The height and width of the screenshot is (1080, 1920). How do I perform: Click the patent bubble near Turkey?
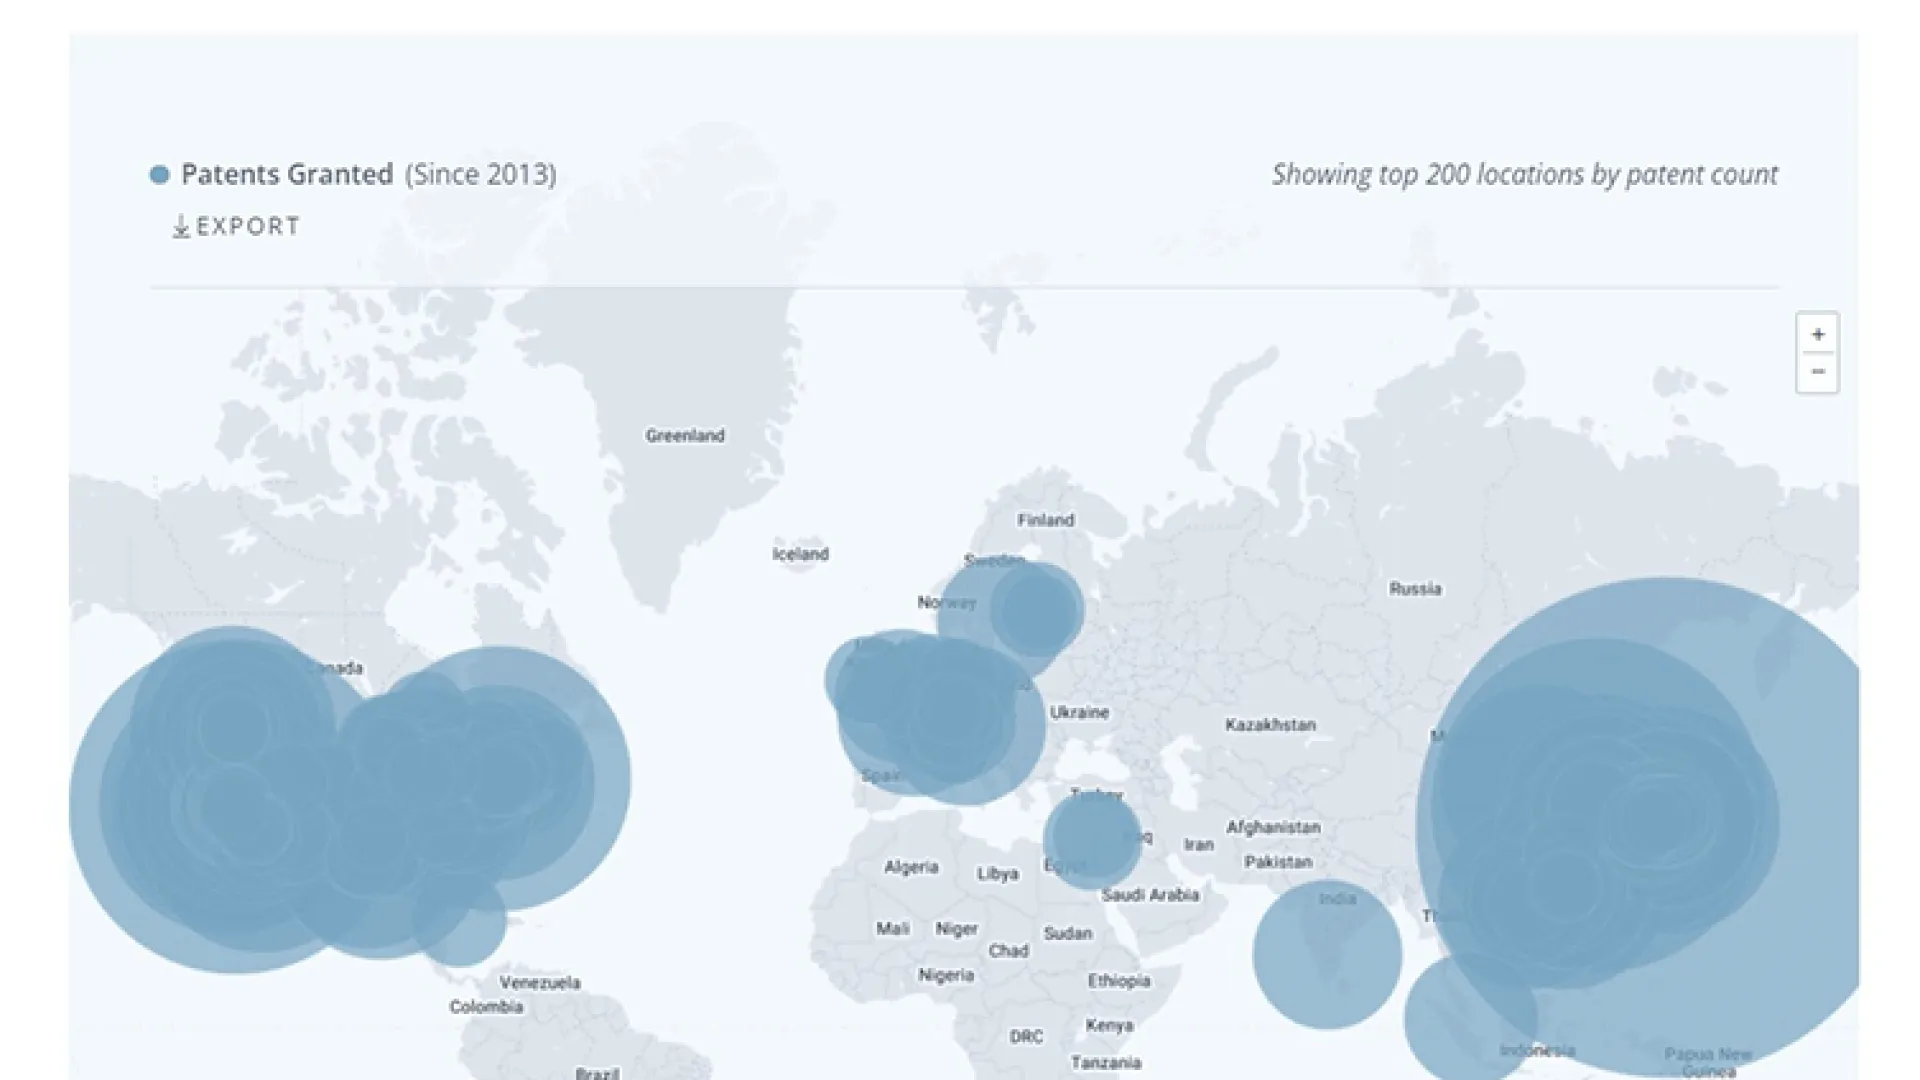pyautogui.click(x=1091, y=840)
